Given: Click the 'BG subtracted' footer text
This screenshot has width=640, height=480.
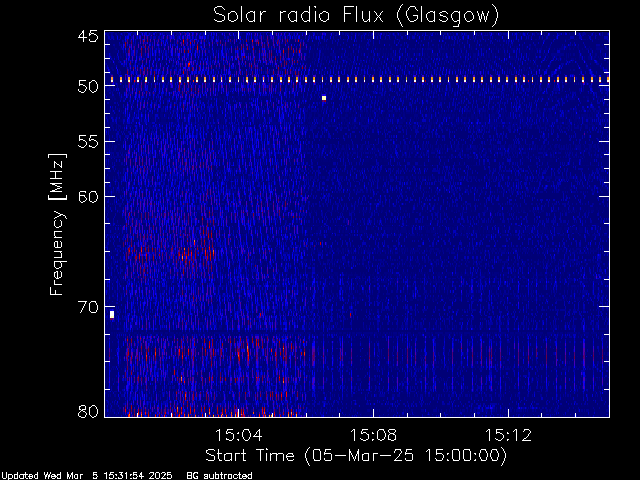Looking at the screenshot, I should coord(219,476).
